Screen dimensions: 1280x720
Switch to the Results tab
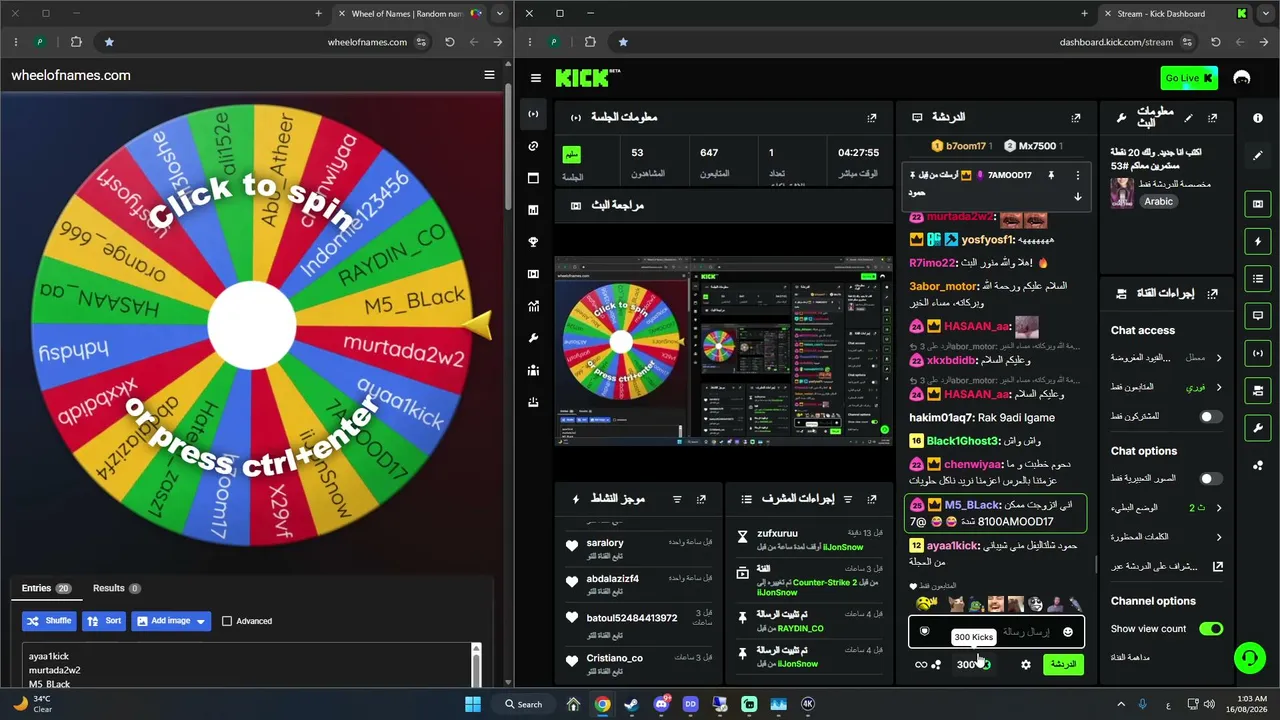(116, 588)
